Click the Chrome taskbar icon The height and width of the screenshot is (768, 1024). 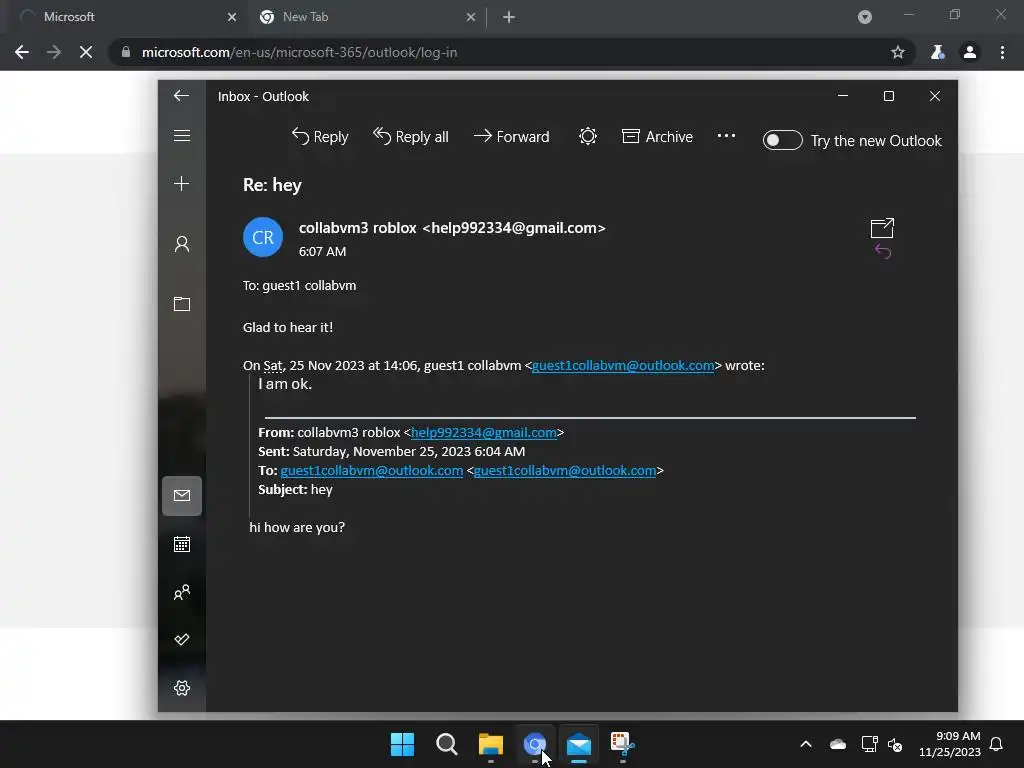[x=535, y=744]
